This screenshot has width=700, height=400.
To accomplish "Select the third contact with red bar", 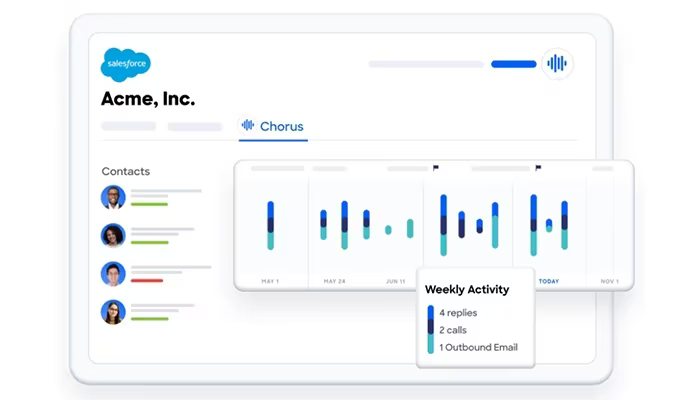I will pyautogui.click(x=113, y=274).
